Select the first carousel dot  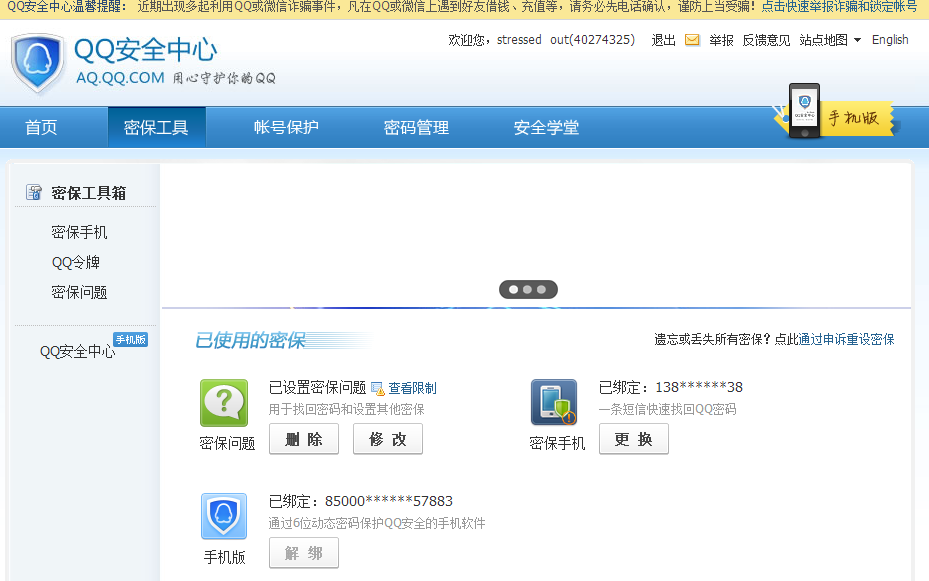coord(514,290)
